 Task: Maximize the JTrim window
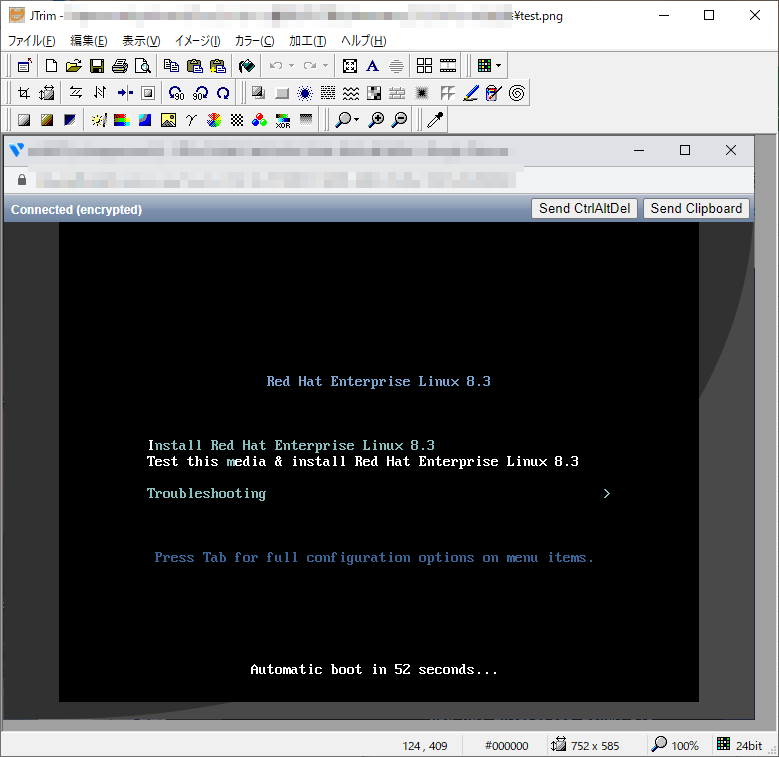[709, 15]
